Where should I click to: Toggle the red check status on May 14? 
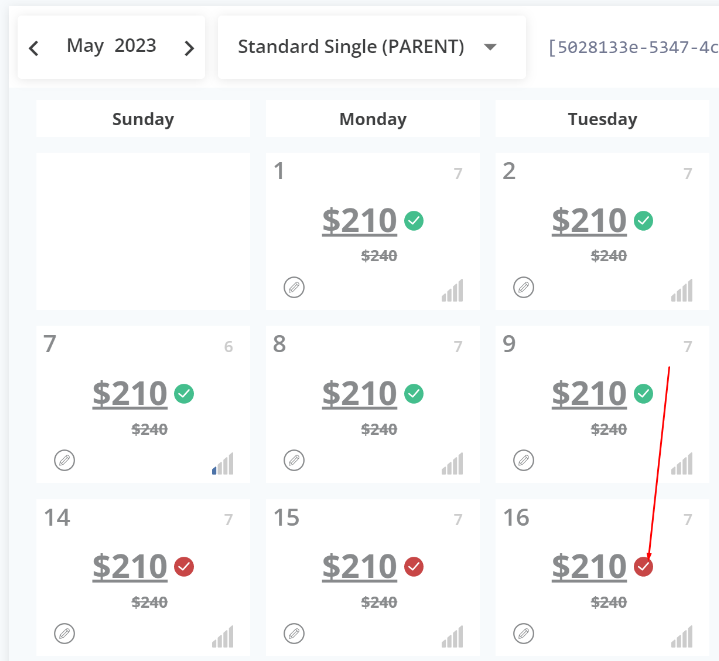pyautogui.click(x=184, y=567)
